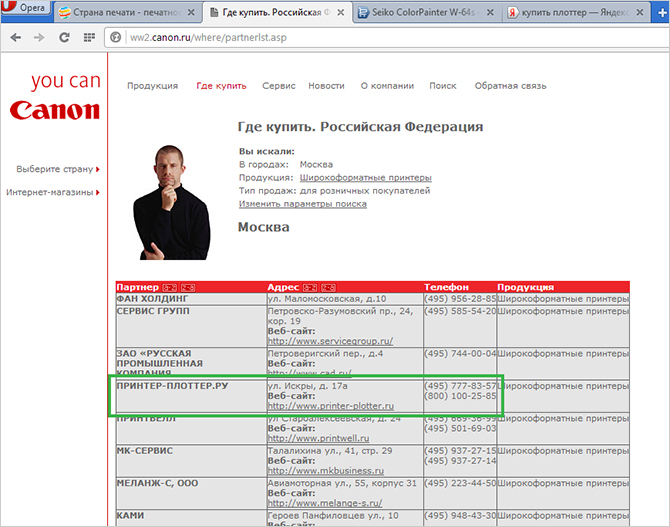
Task: Reload the page with refresh icon
Action: [62, 37]
